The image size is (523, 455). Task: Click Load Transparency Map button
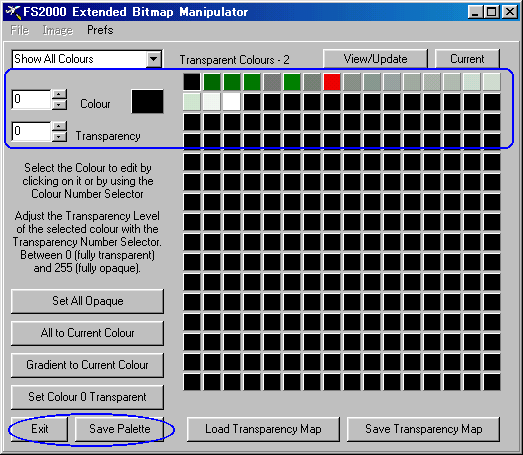tap(263, 429)
